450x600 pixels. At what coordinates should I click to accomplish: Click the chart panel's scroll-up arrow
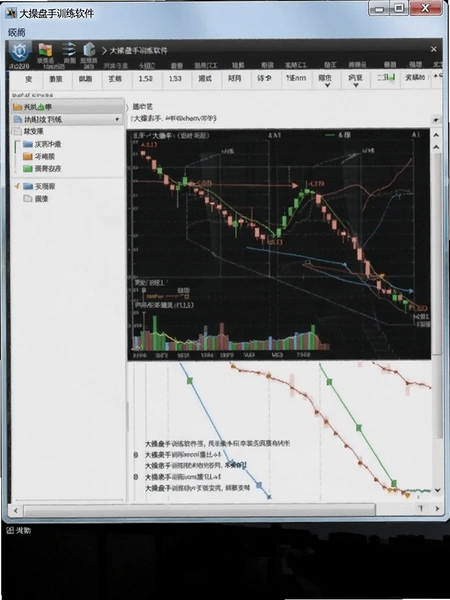[x=436, y=135]
